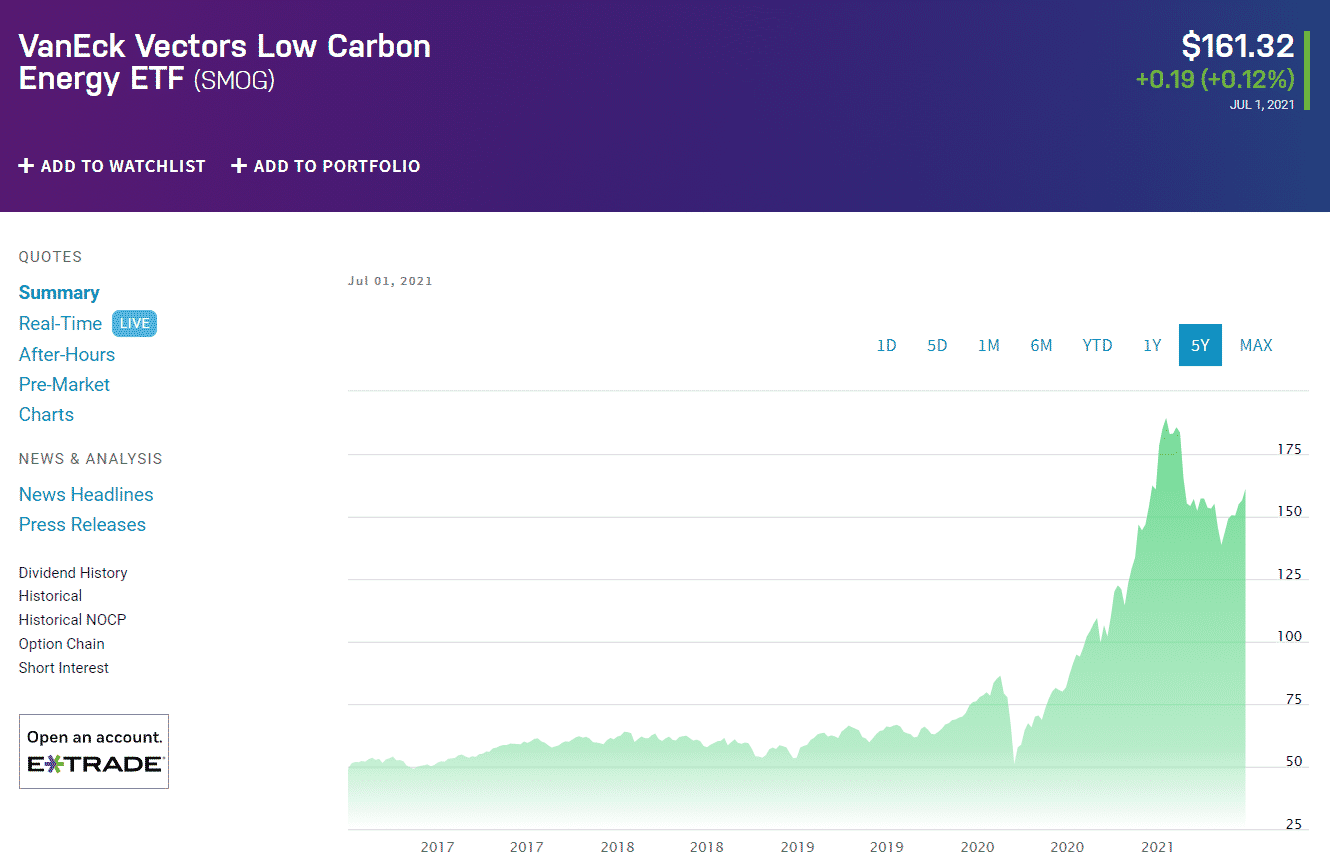1330x867 pixels.
Task: Click the QUOTES section heading
Action: pyautogui.click(x=50, y=257)
